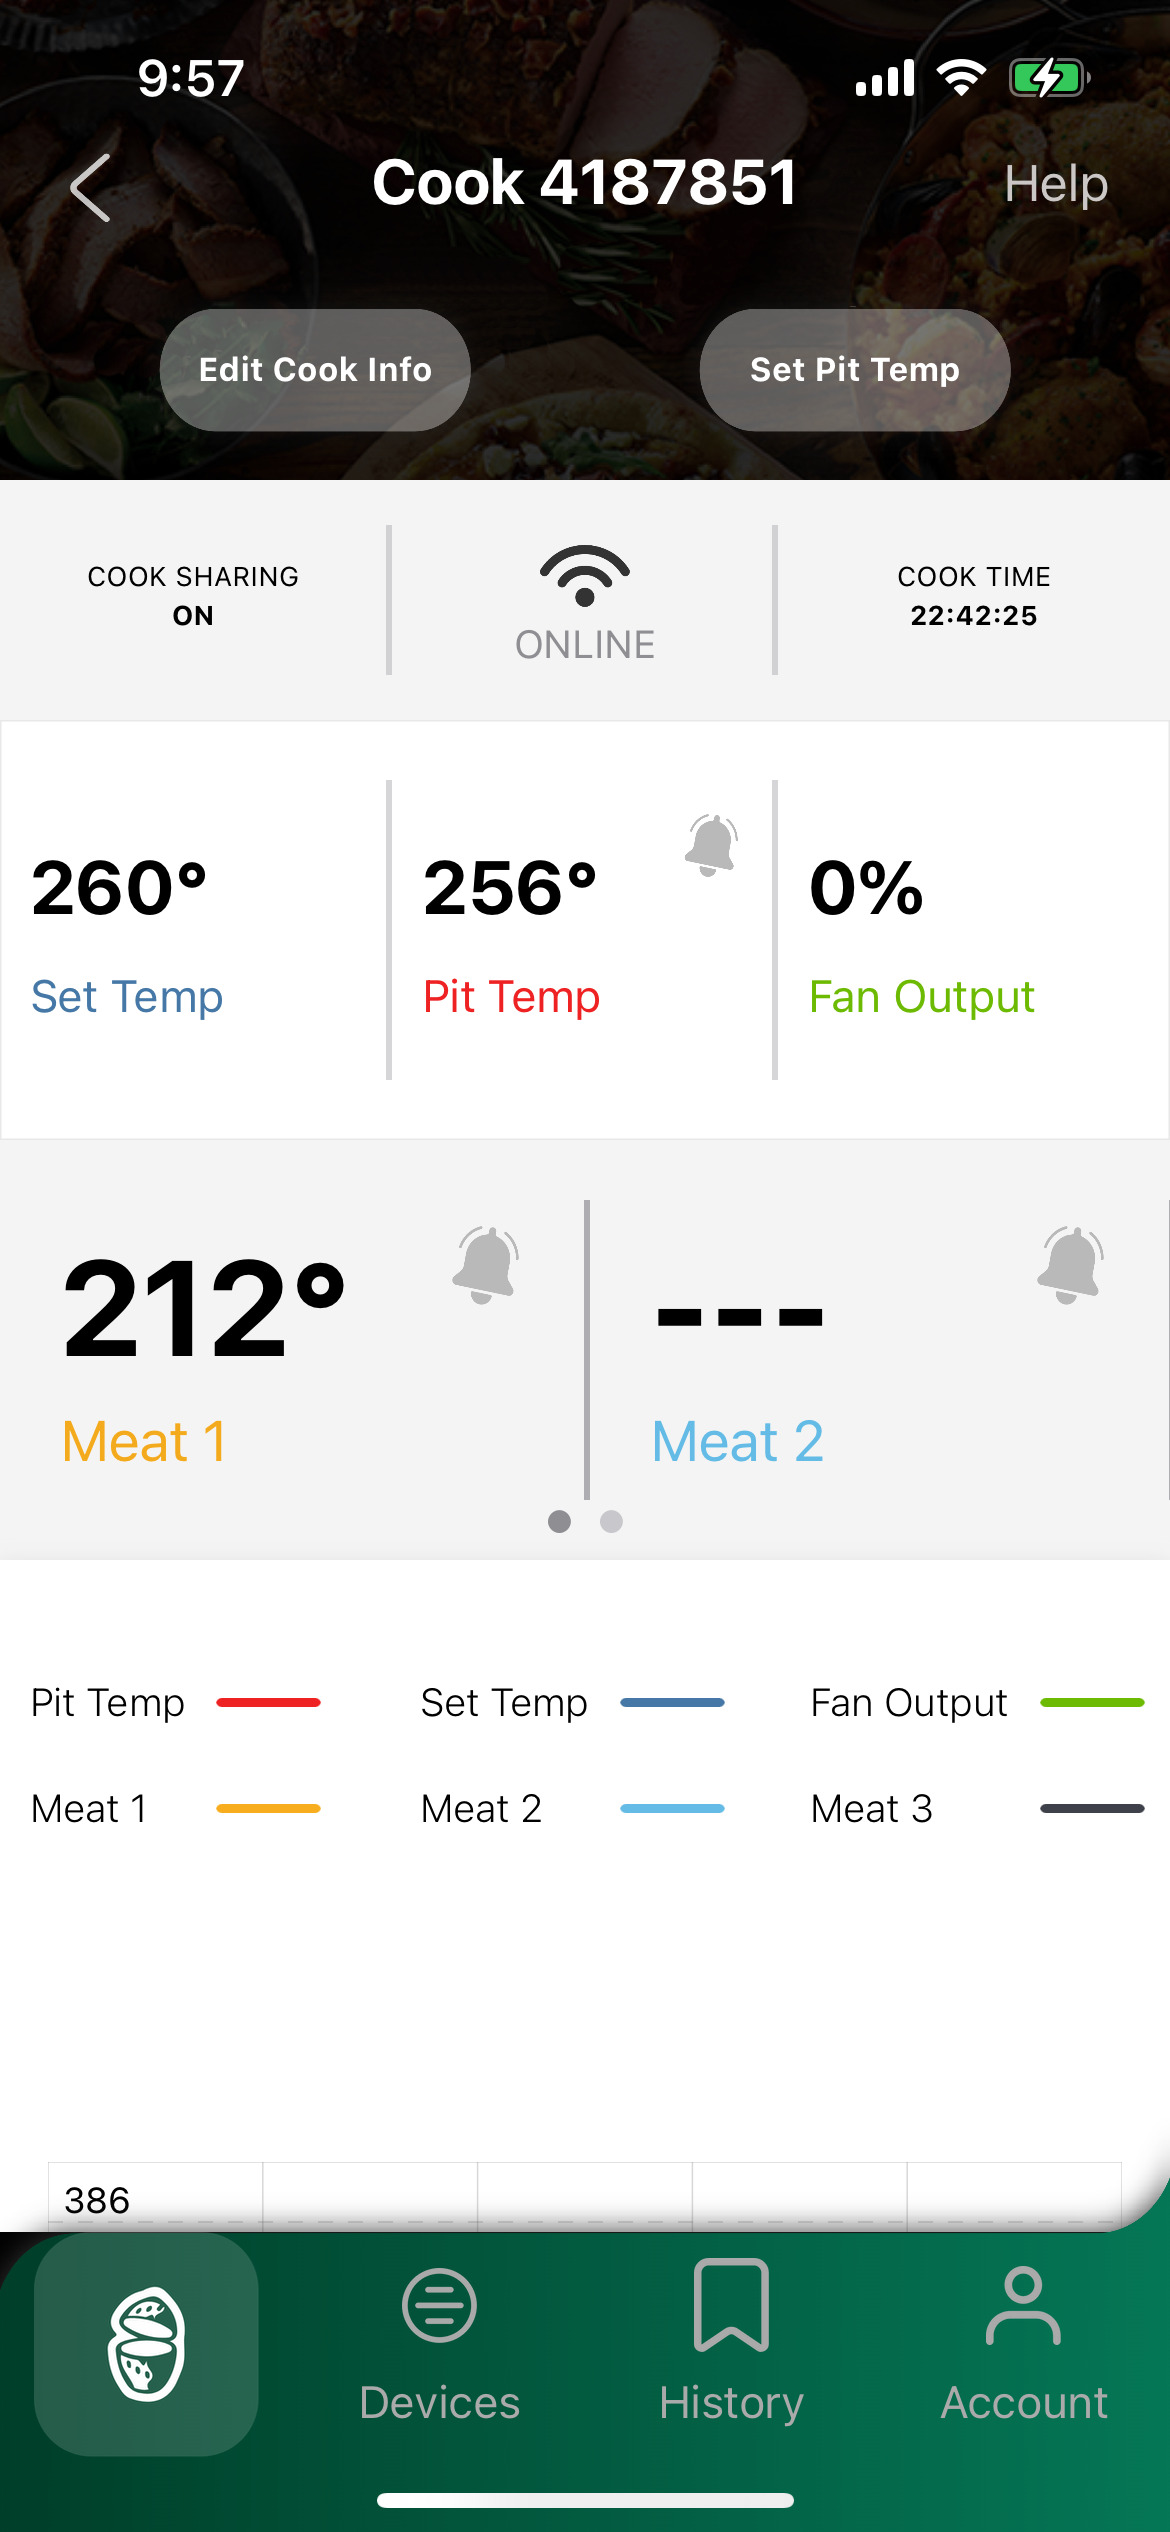
Task: Open the Big Green Egg home tab
Action: pyautogui.click(x=146, y=2344)
